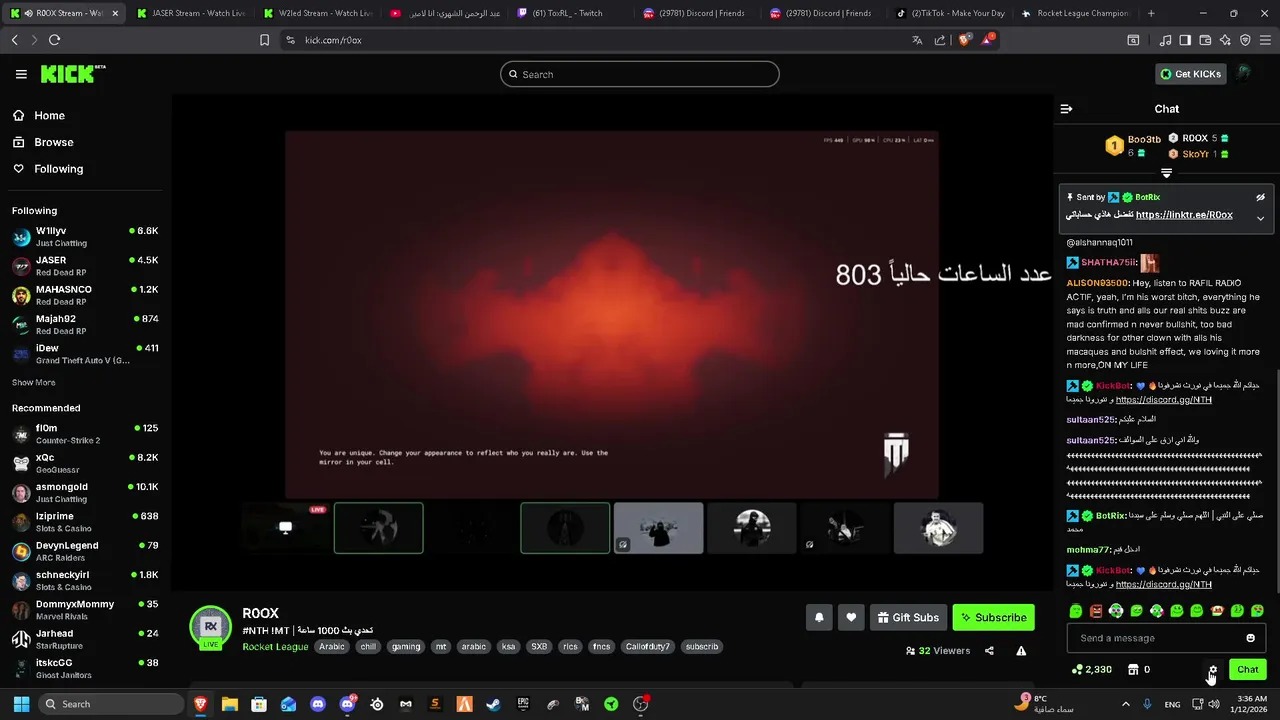Open xQc recommended channel
Viewport: 1280px width, 720px height.
point(84,463)
